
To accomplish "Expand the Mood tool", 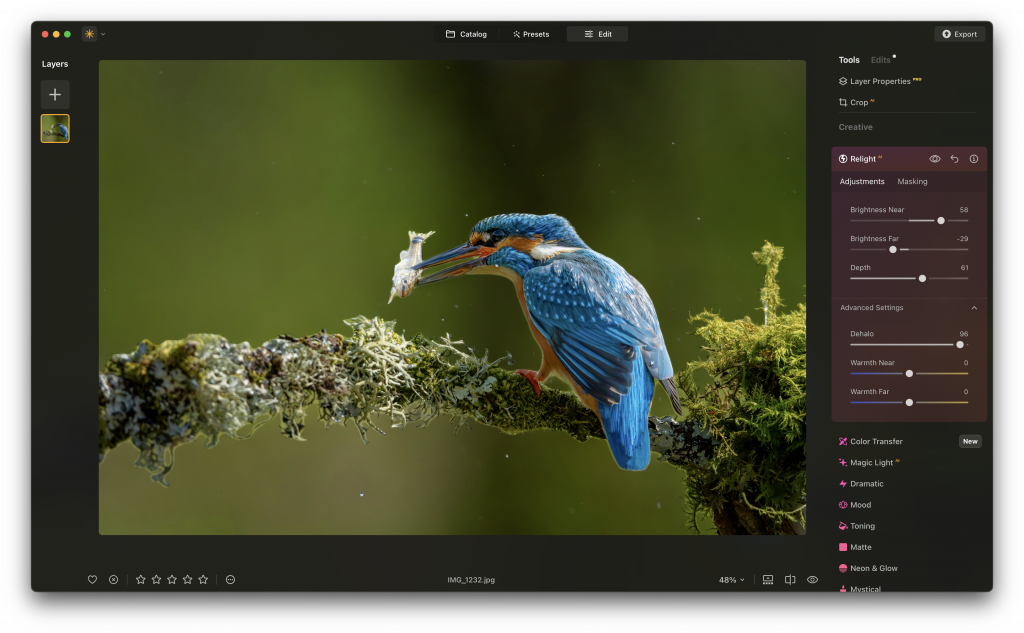I will (x=860, y=505).
